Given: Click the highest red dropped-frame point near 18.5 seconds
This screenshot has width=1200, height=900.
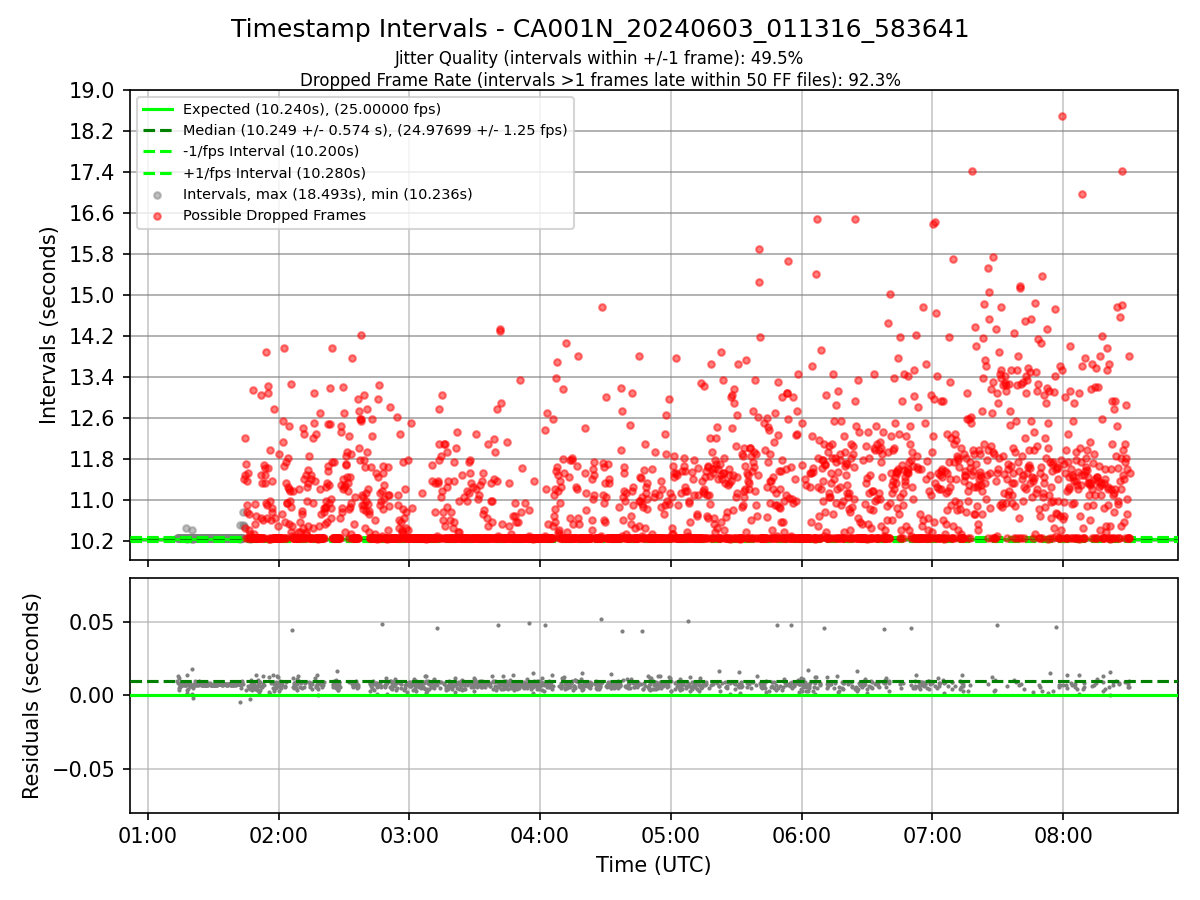Looking at the screenshot, I should [x=1062, y=116].
